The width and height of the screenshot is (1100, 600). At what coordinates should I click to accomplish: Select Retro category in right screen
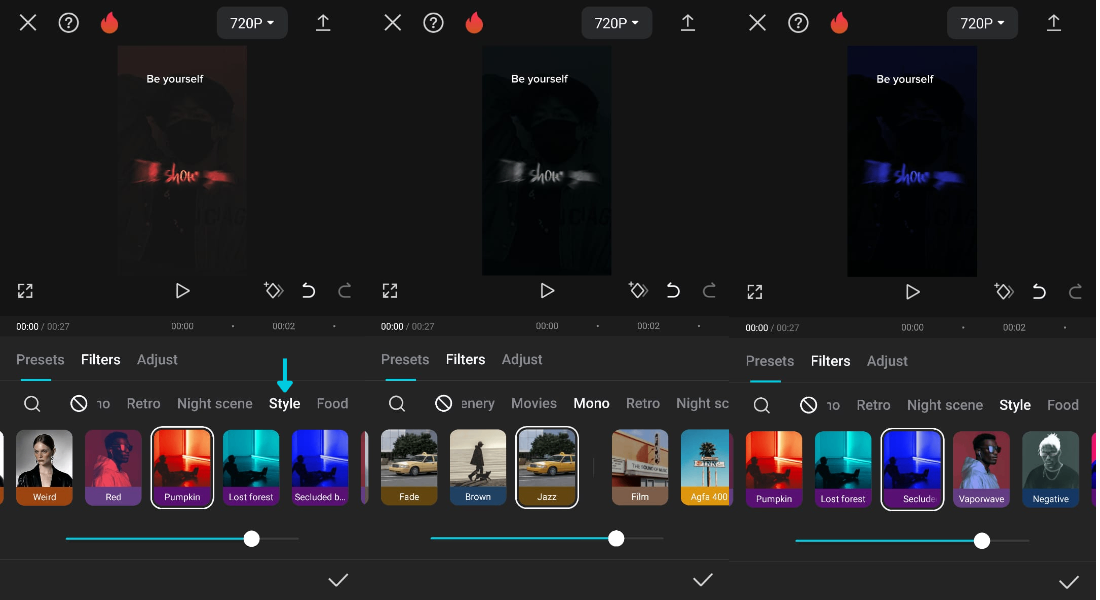873,405
